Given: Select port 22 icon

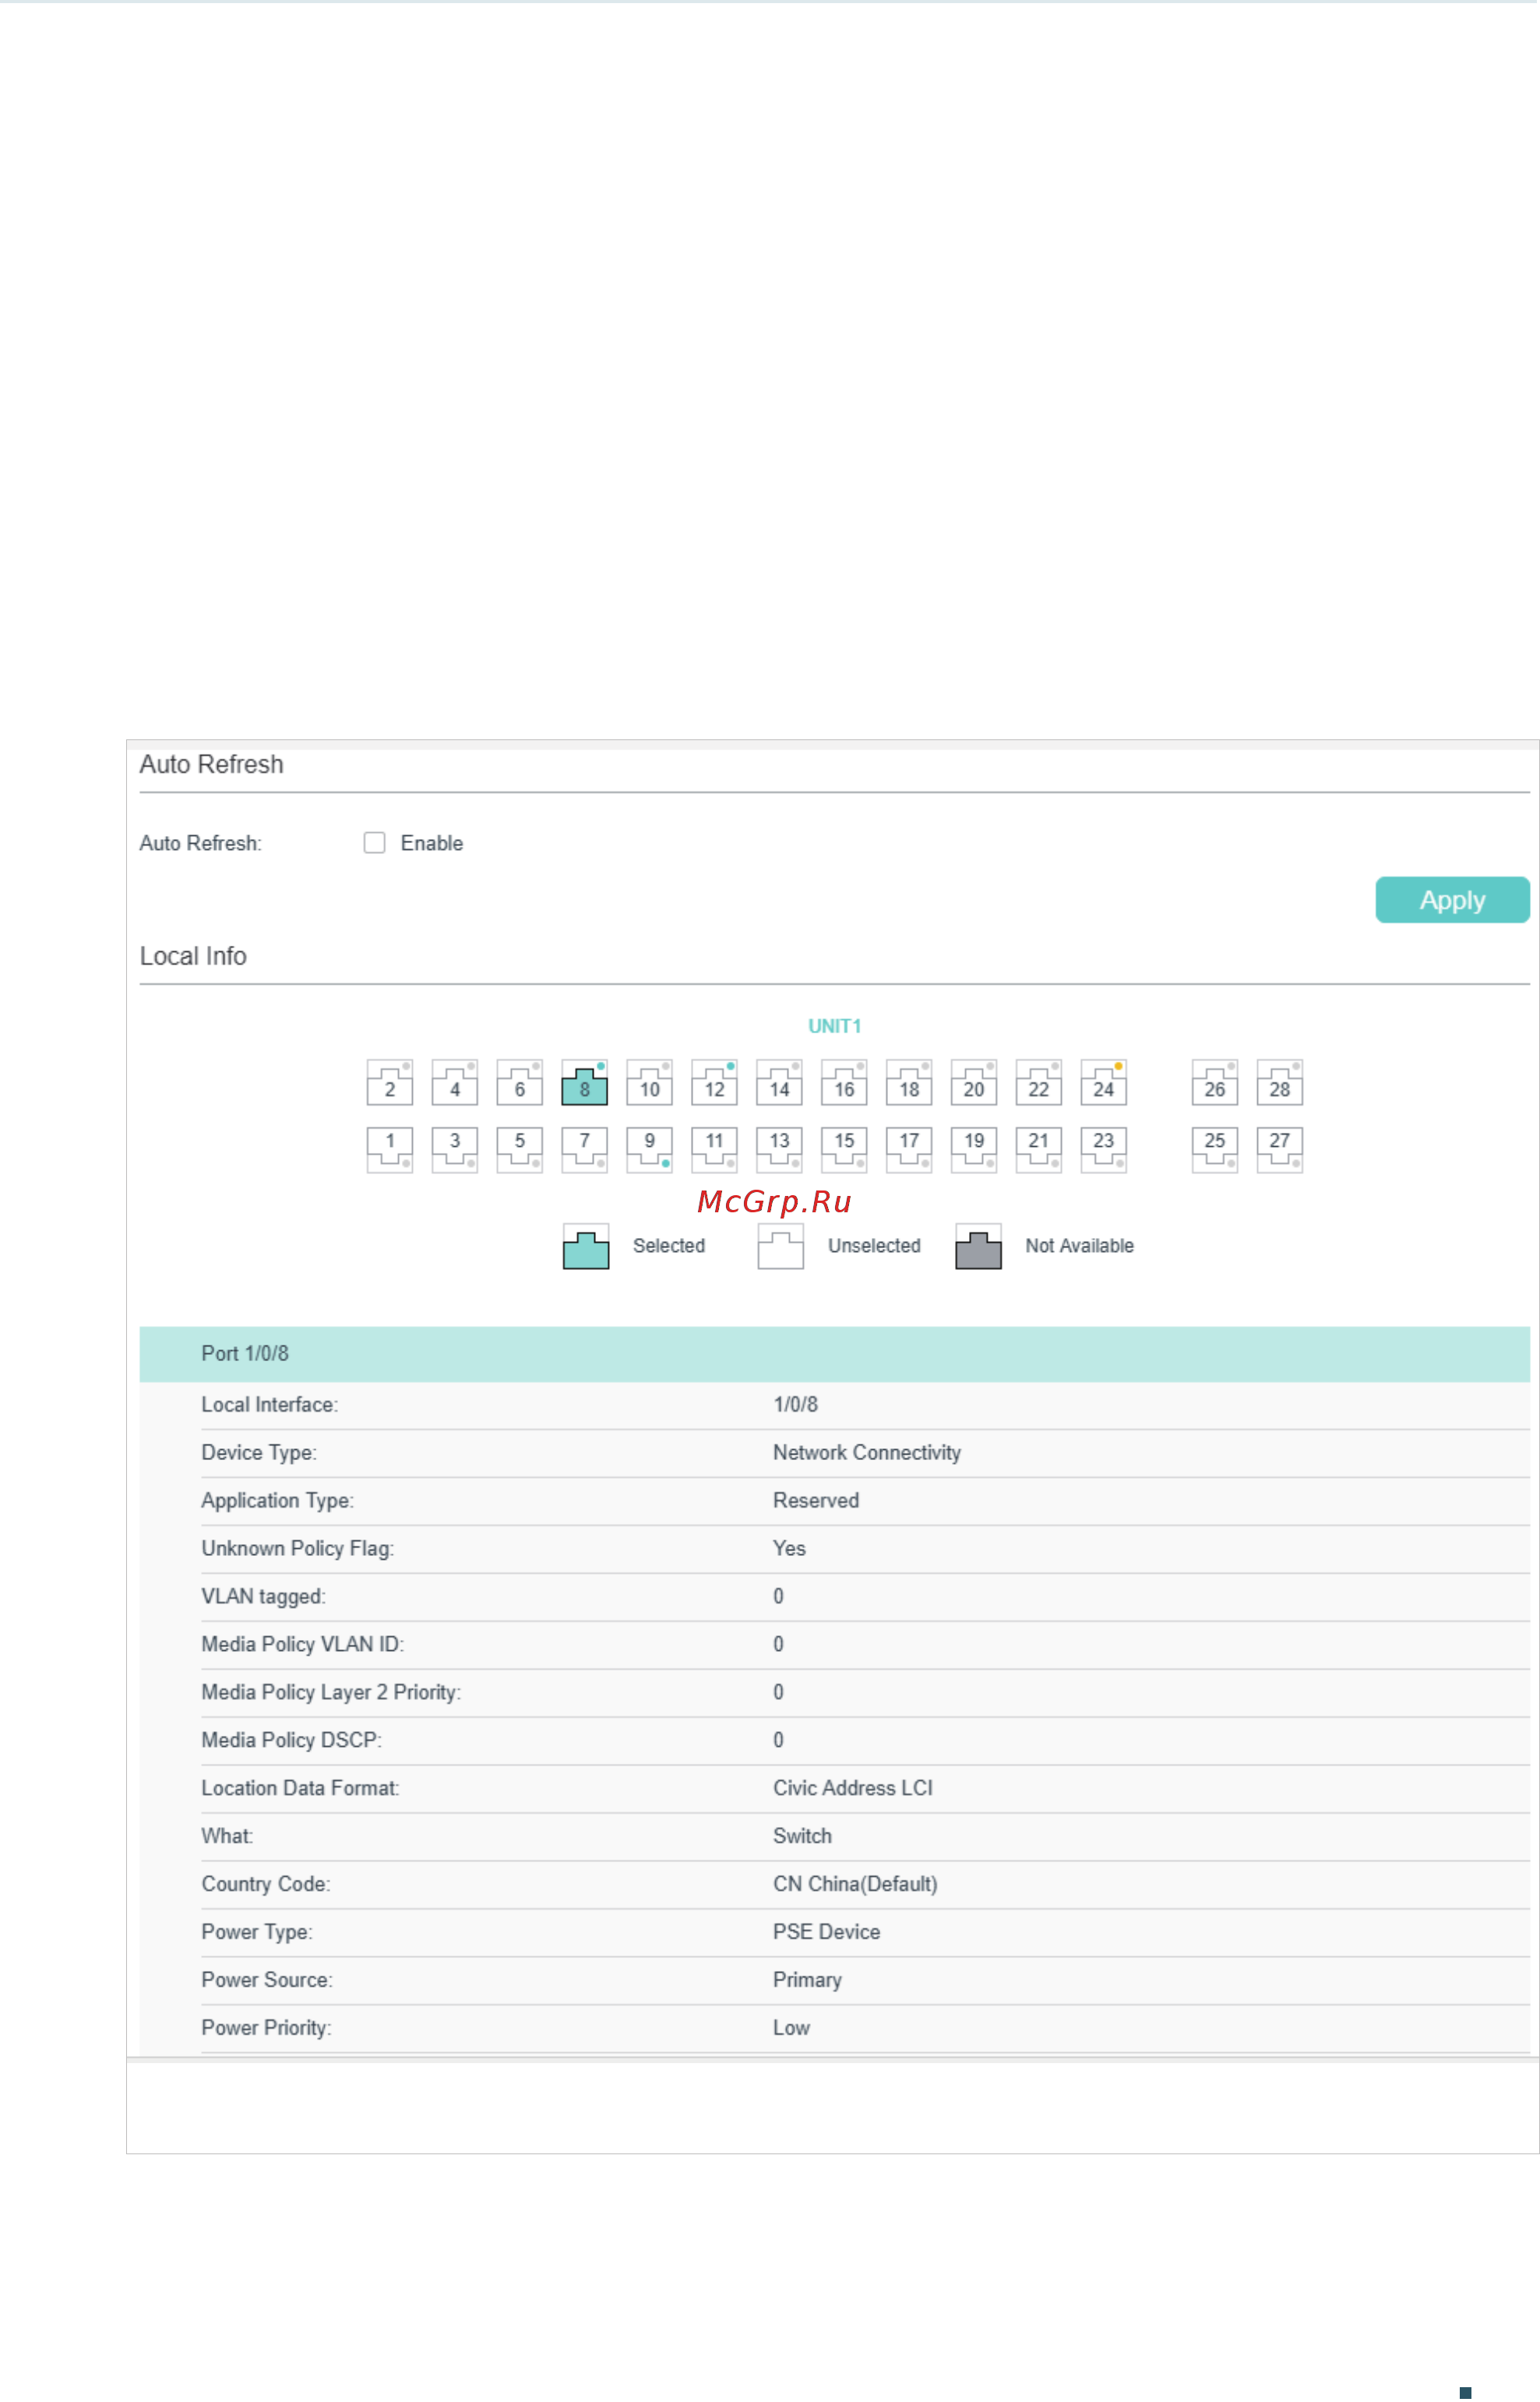Looking at the screenshot, I should 1039,1083.
